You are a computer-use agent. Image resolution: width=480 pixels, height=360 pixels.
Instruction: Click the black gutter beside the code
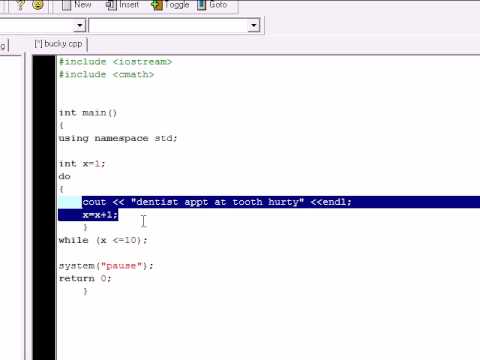click(x=44, y=207)
